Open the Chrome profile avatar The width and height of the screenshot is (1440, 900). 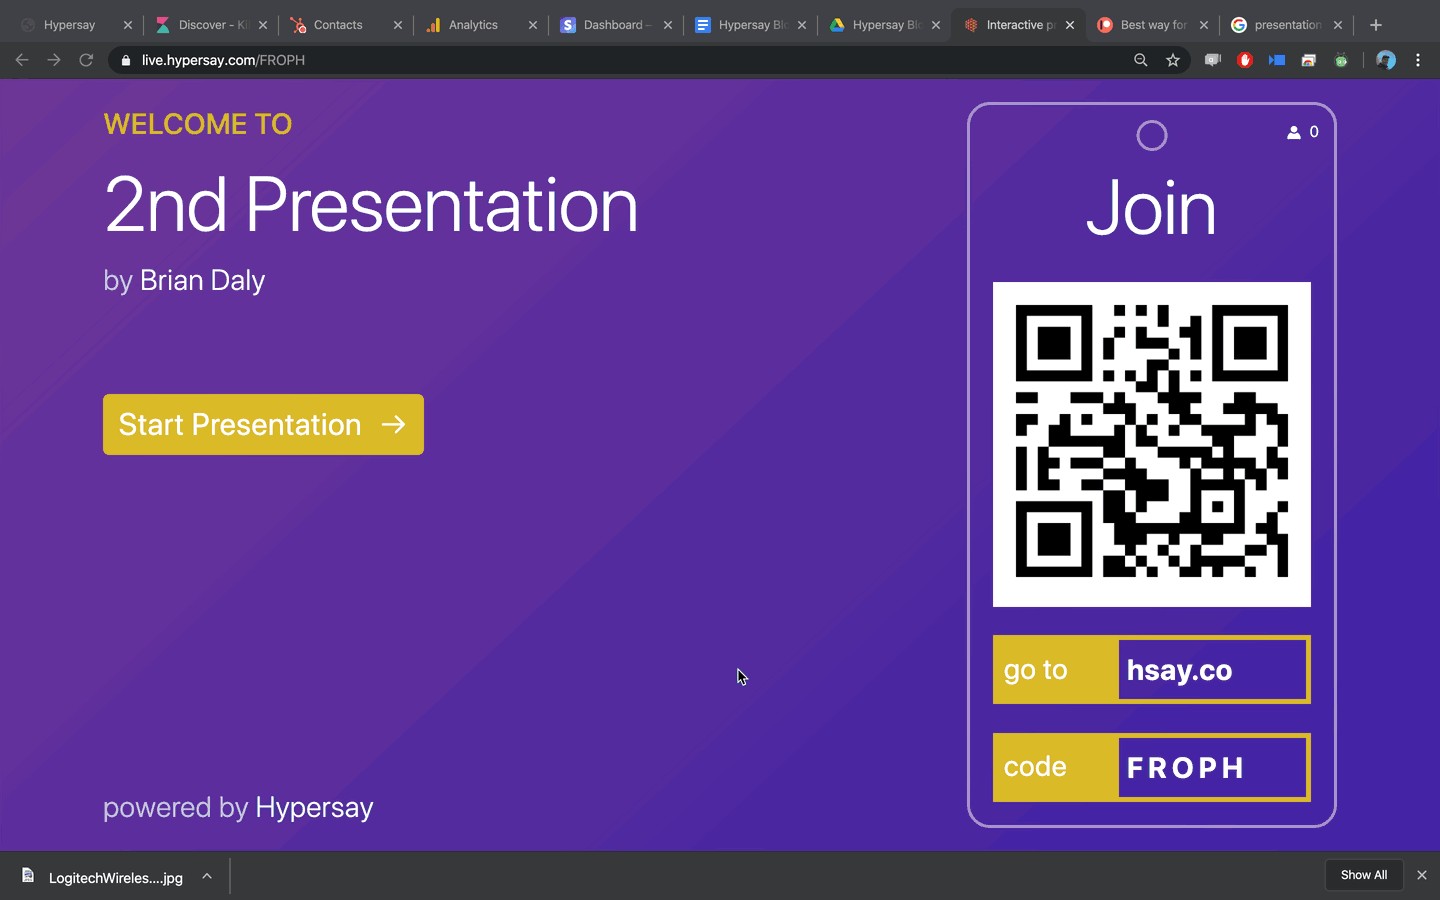[x=1385, y=60]
